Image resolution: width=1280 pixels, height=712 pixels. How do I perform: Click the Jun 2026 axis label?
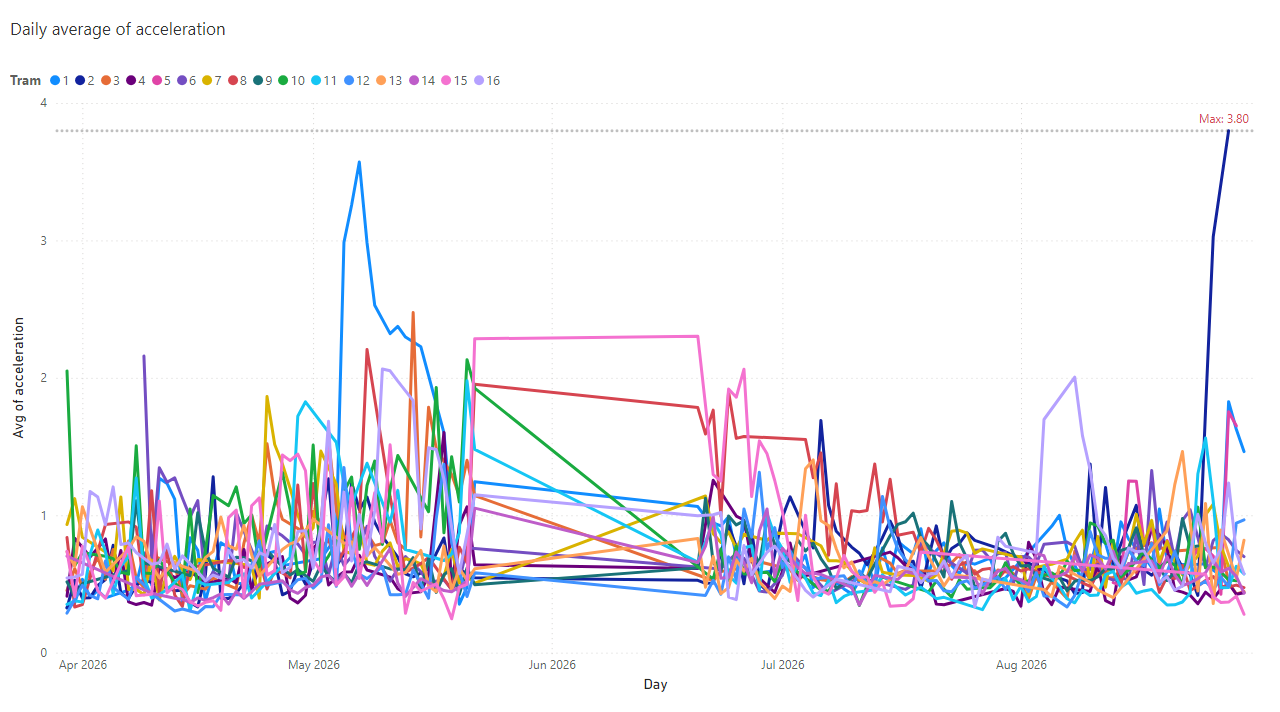(x=551, y=664)
